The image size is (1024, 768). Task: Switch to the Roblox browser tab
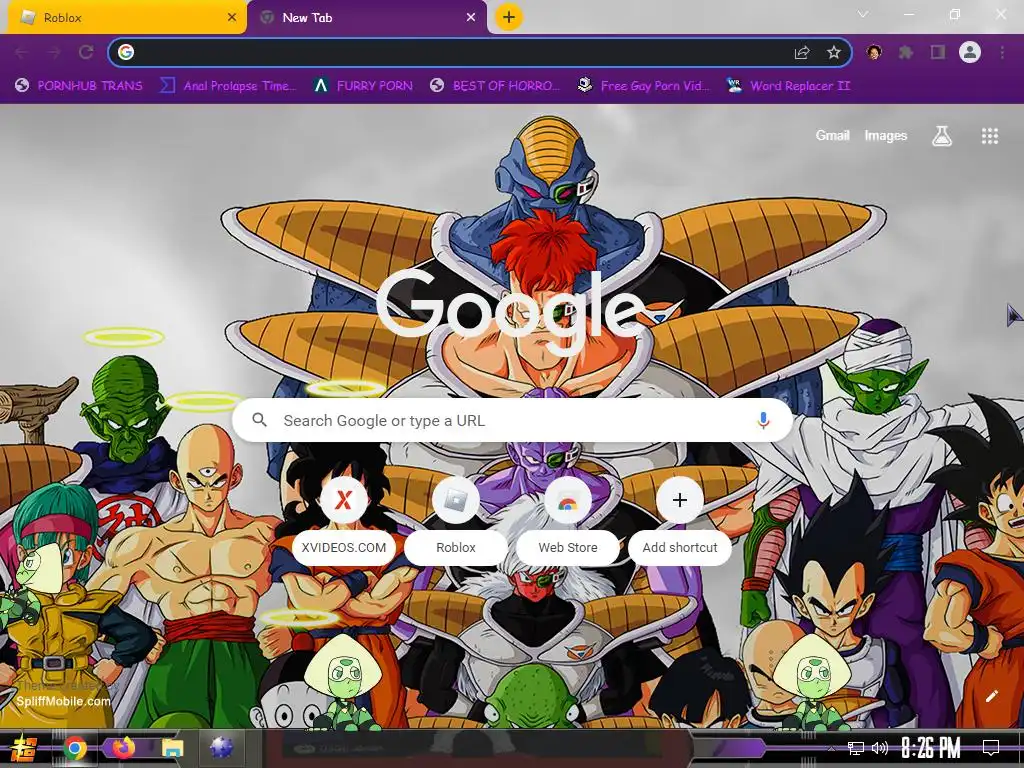(x=127, y=18)
